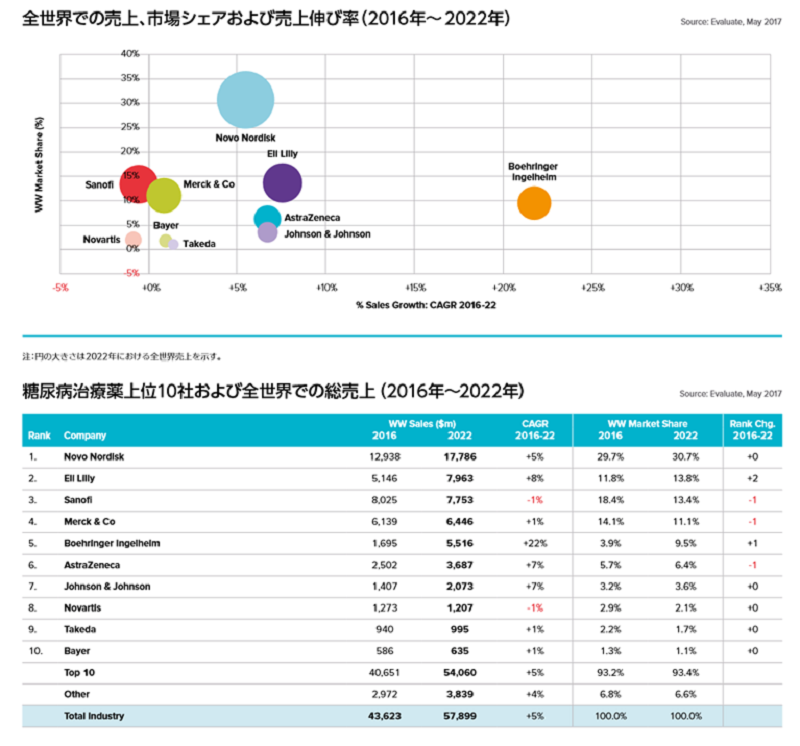
Task: Select the '30.7%' market share cell
Action: click(686, 457)
